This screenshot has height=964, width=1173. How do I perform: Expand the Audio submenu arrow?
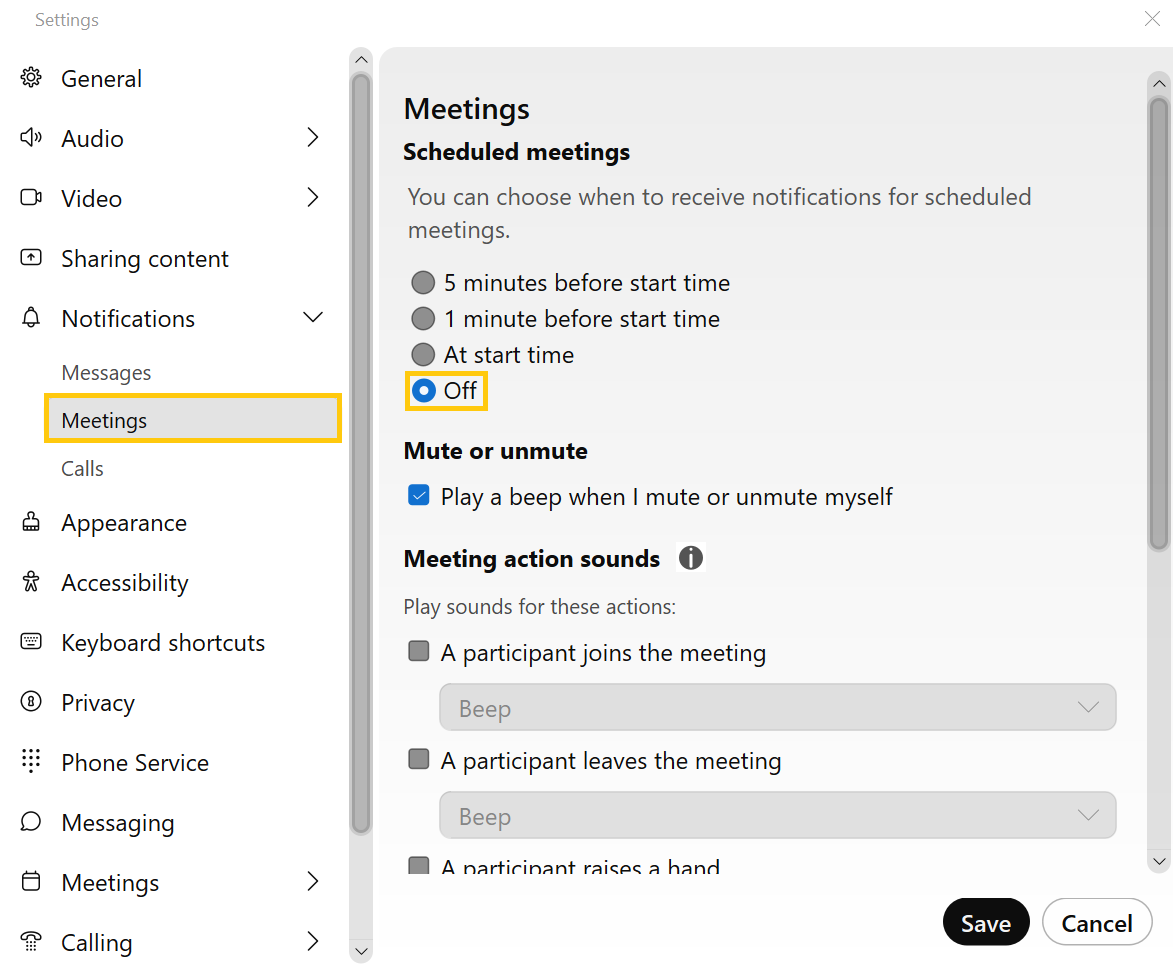(313, 138)
